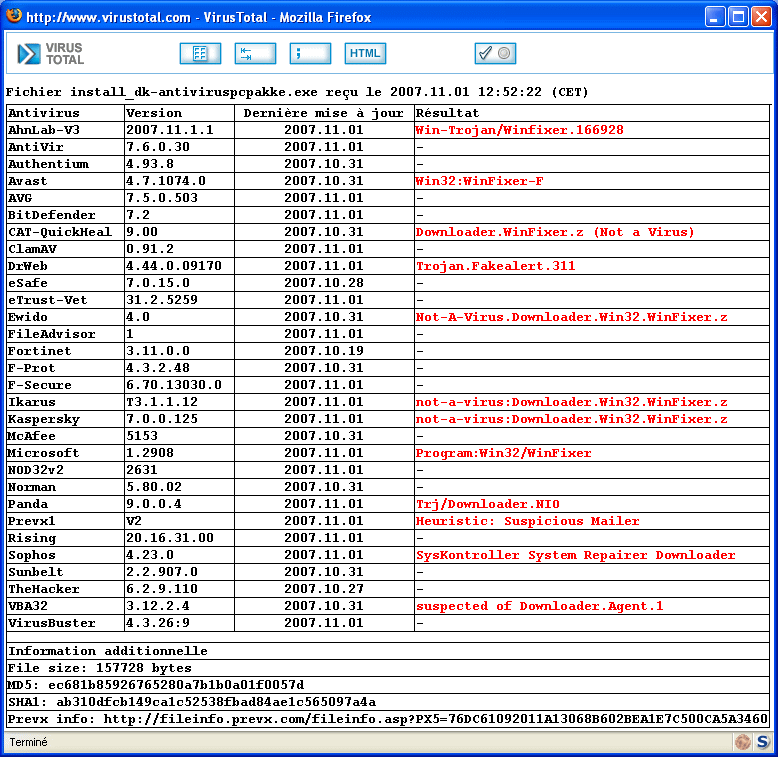The height and width of the screenshot is (757, 778).
Task: Click the CAT-QuickHeal antivirus name
Action: tap(60, 232)
